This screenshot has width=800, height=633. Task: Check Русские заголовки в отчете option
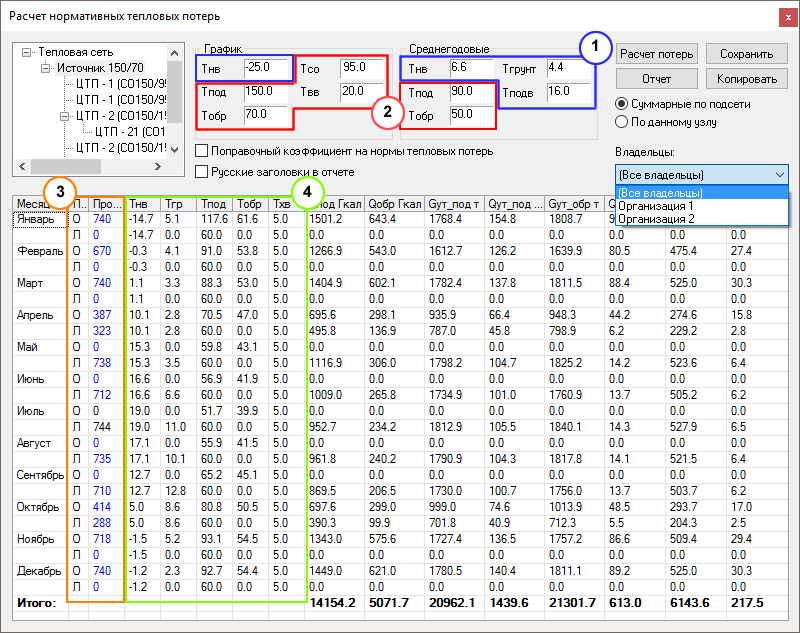coord(203,172)
